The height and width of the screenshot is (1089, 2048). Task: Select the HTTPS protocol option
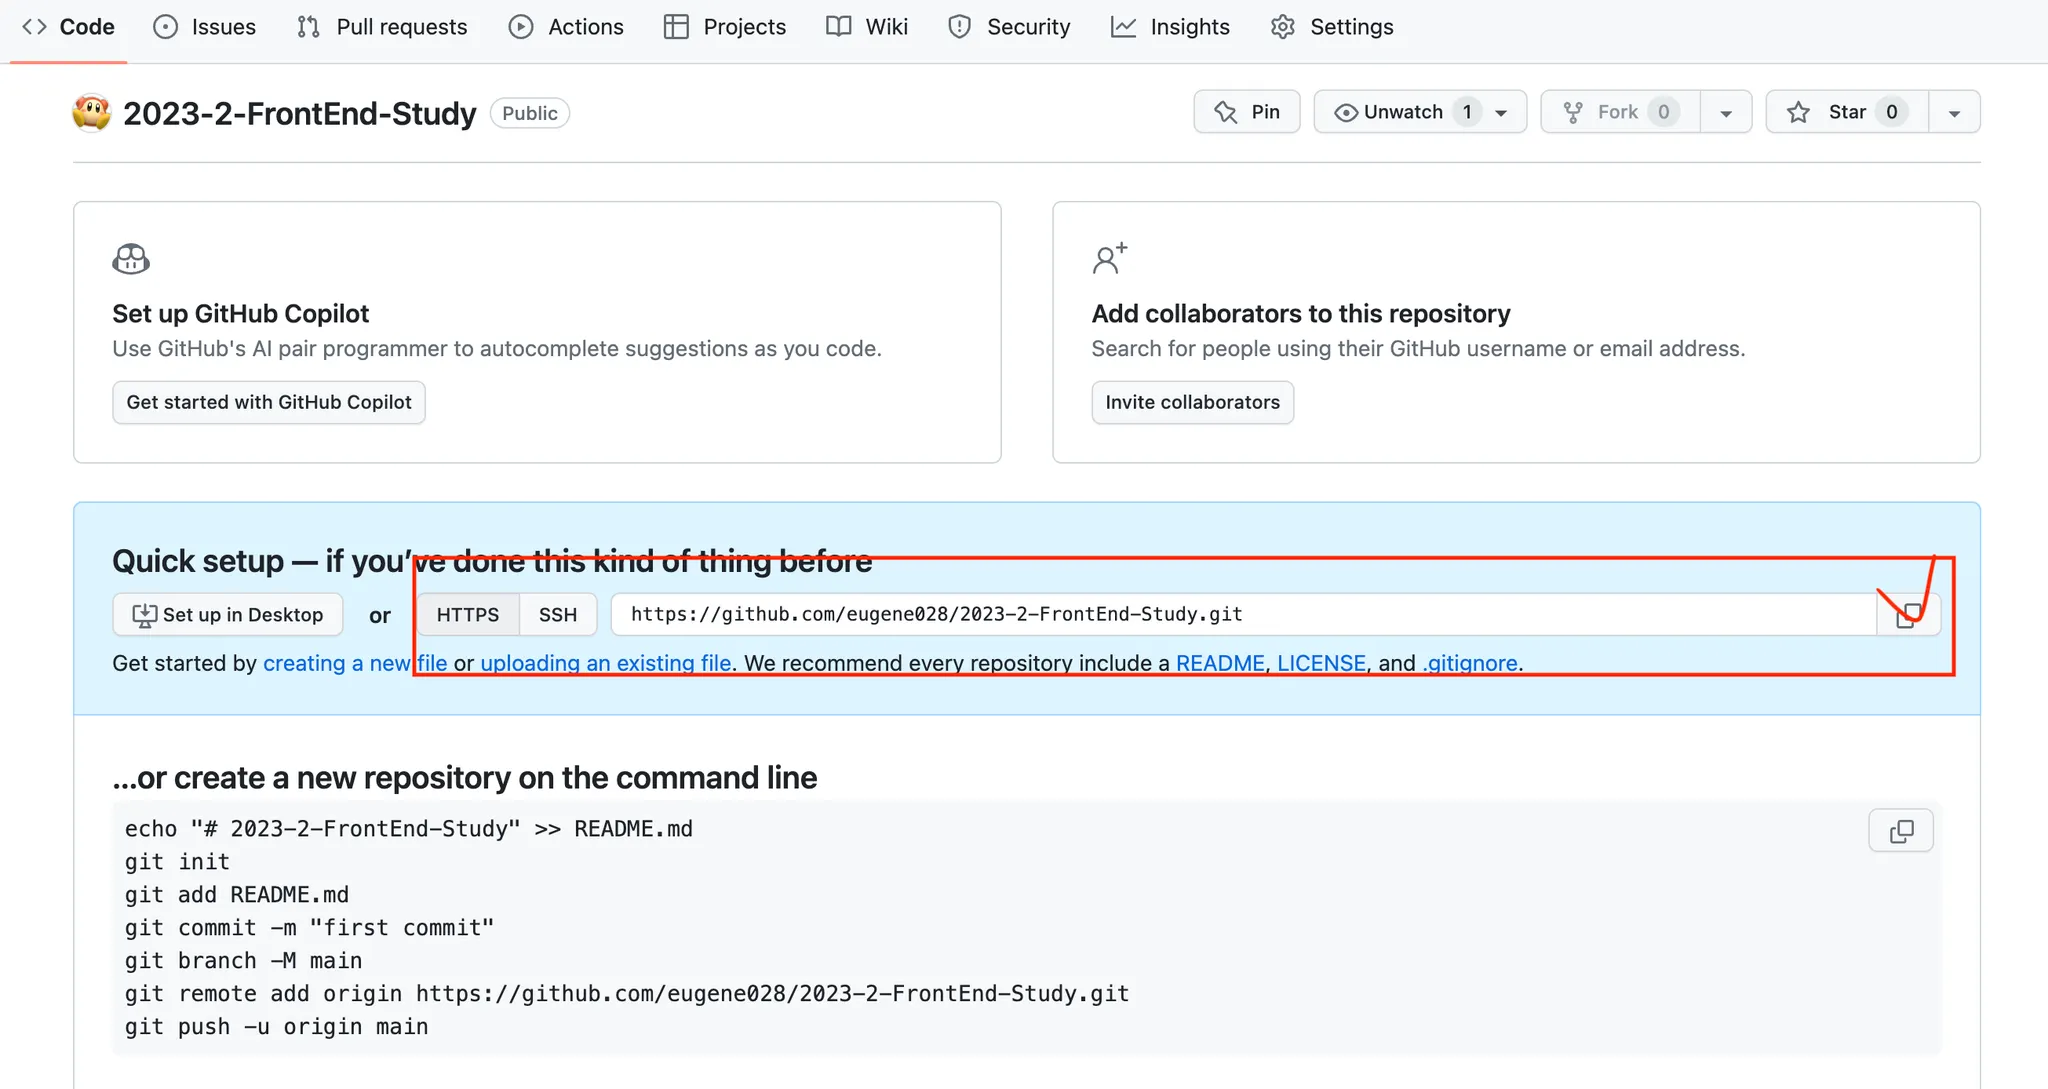[467, 615]
